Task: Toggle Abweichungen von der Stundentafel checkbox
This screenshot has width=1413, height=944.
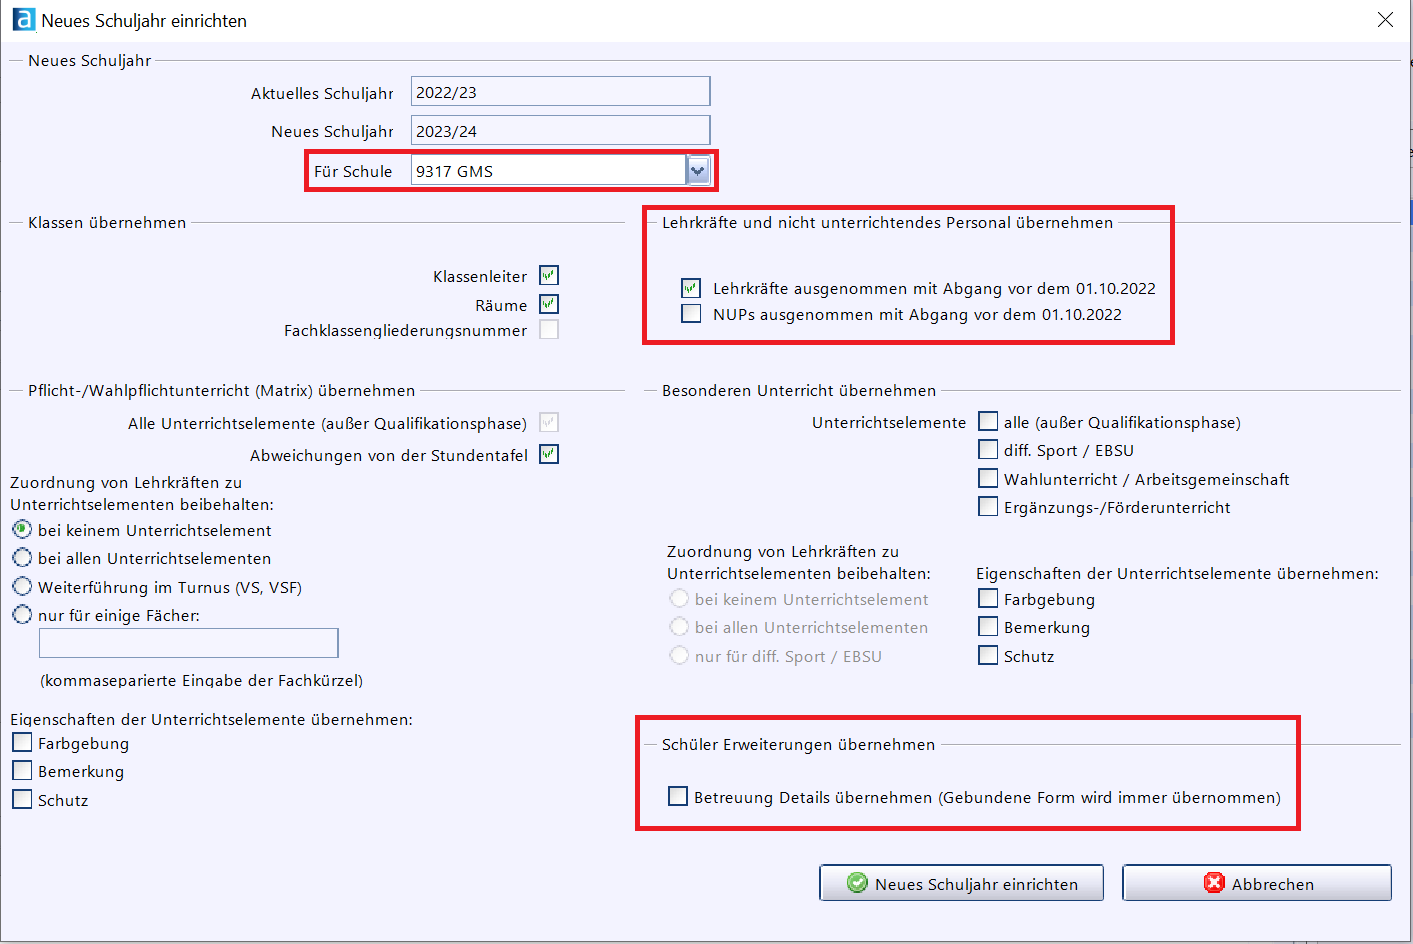Action: pyautogui.click(x=549, y=454)
